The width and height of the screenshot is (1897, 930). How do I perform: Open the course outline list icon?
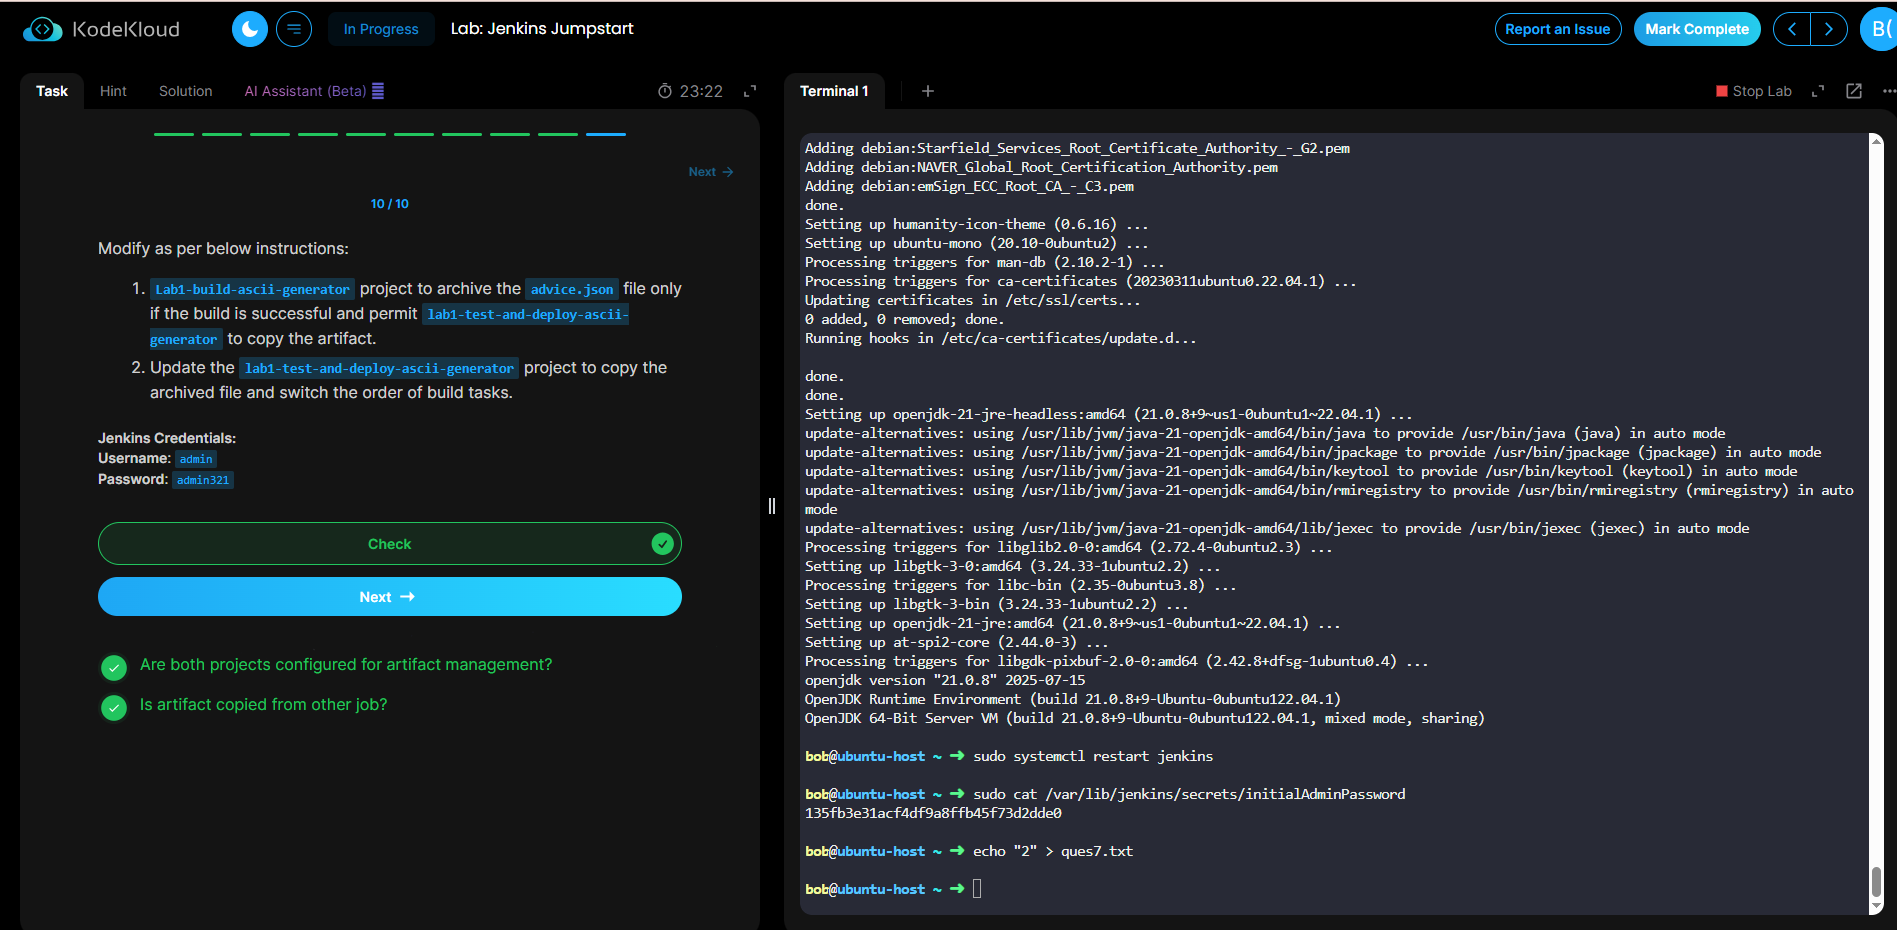pos(294,29)
